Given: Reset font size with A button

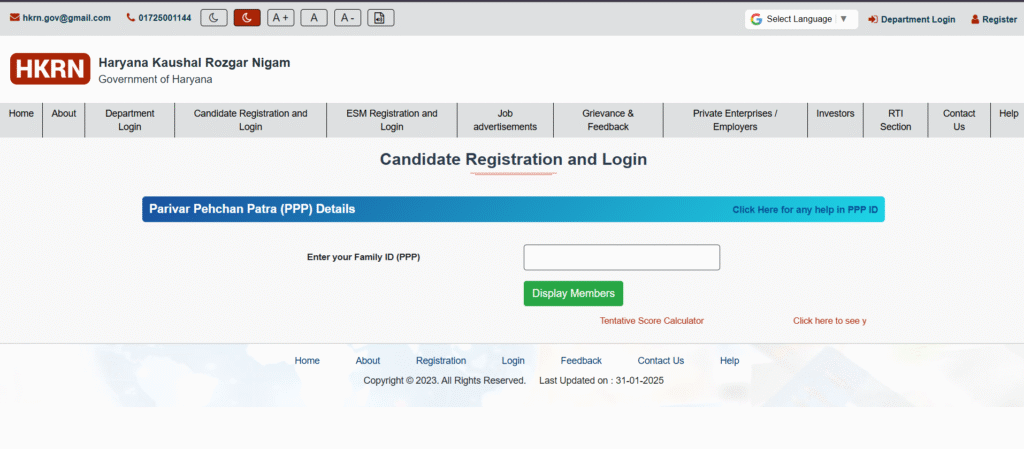Looking at the screenshot, I should [313, 18].
